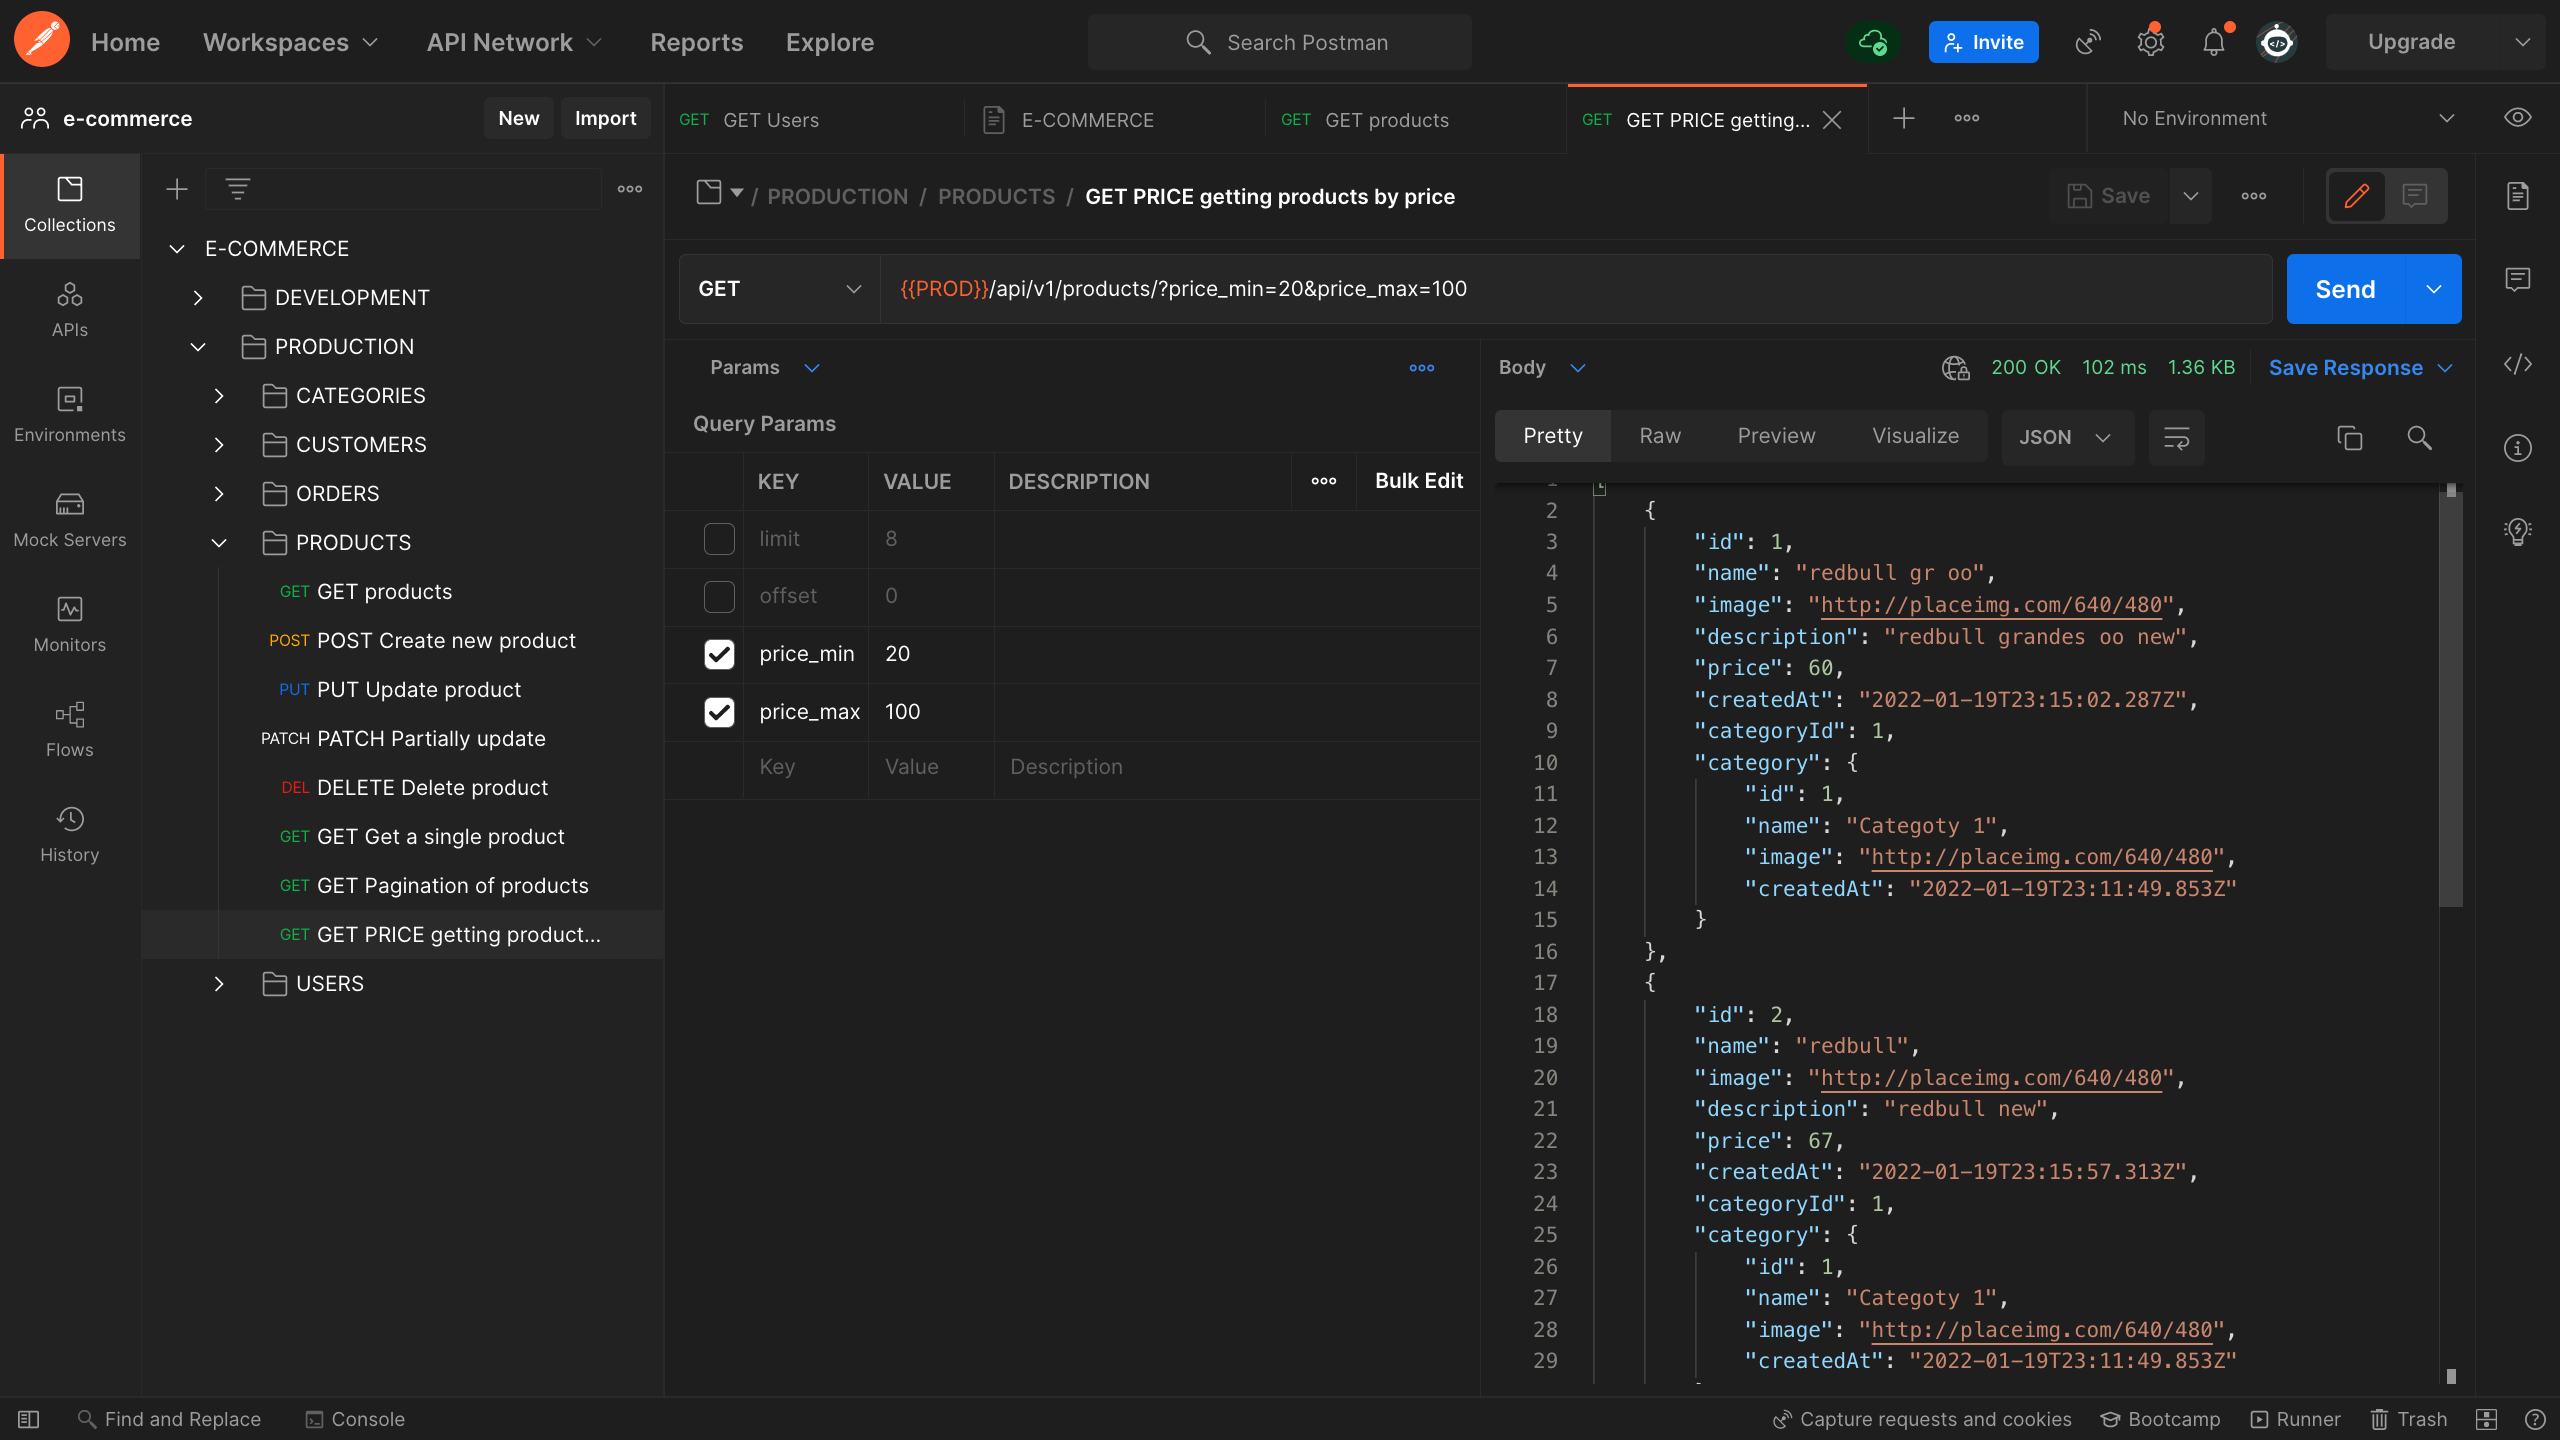Click Save Response
This screenshot has width=2560, height=1440.
coord(2345,368)
